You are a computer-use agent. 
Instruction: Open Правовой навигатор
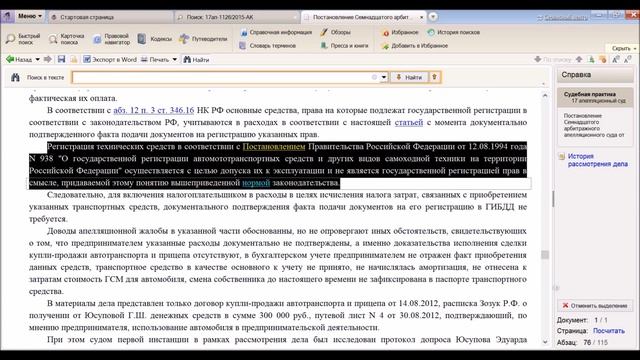(111, 39)
